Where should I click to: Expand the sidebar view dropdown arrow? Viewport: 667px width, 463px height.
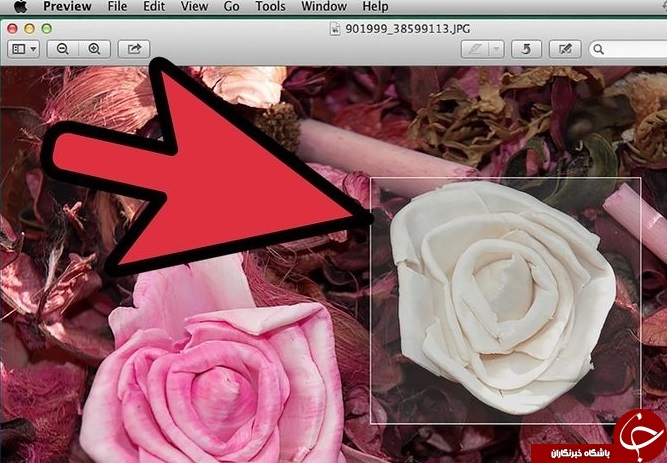click(x=33, y=49)
